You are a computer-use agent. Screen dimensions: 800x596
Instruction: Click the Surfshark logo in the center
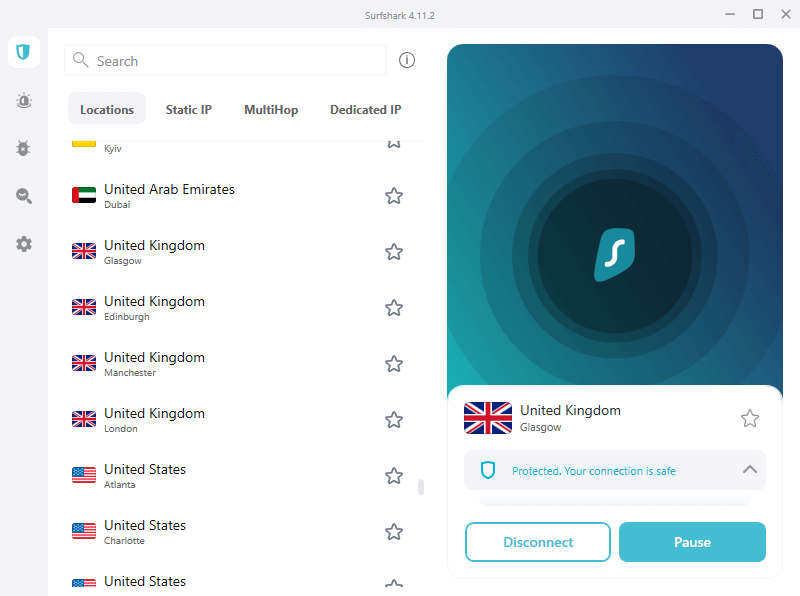[615, 255]
